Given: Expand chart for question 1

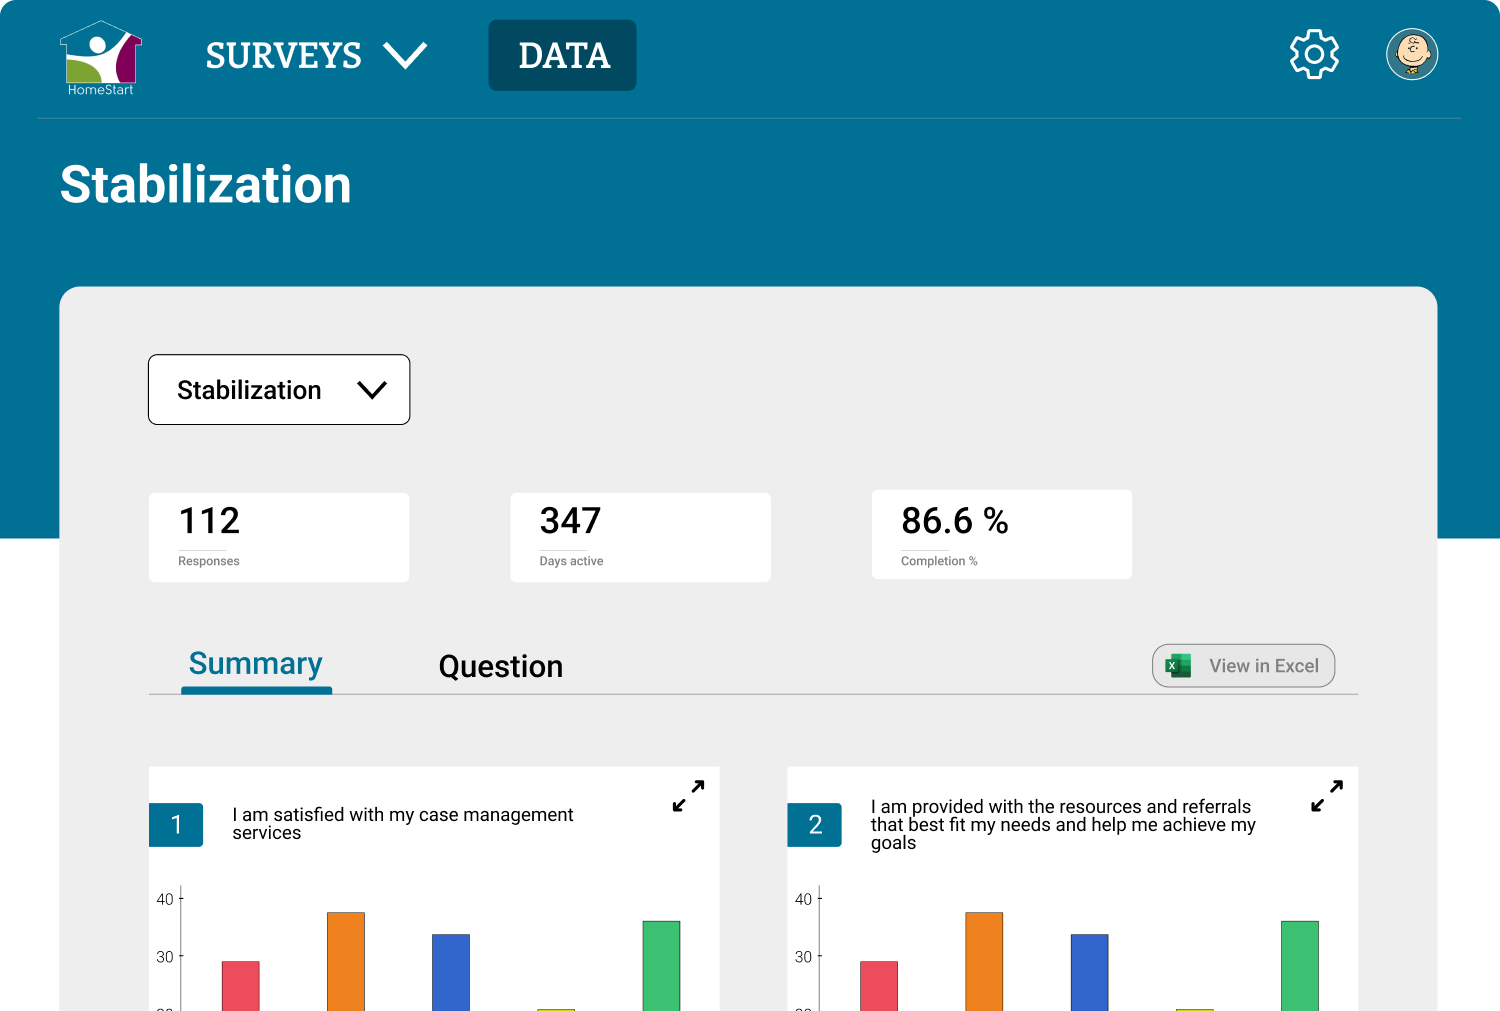Looking at the screenshot, I should point(688,796).
